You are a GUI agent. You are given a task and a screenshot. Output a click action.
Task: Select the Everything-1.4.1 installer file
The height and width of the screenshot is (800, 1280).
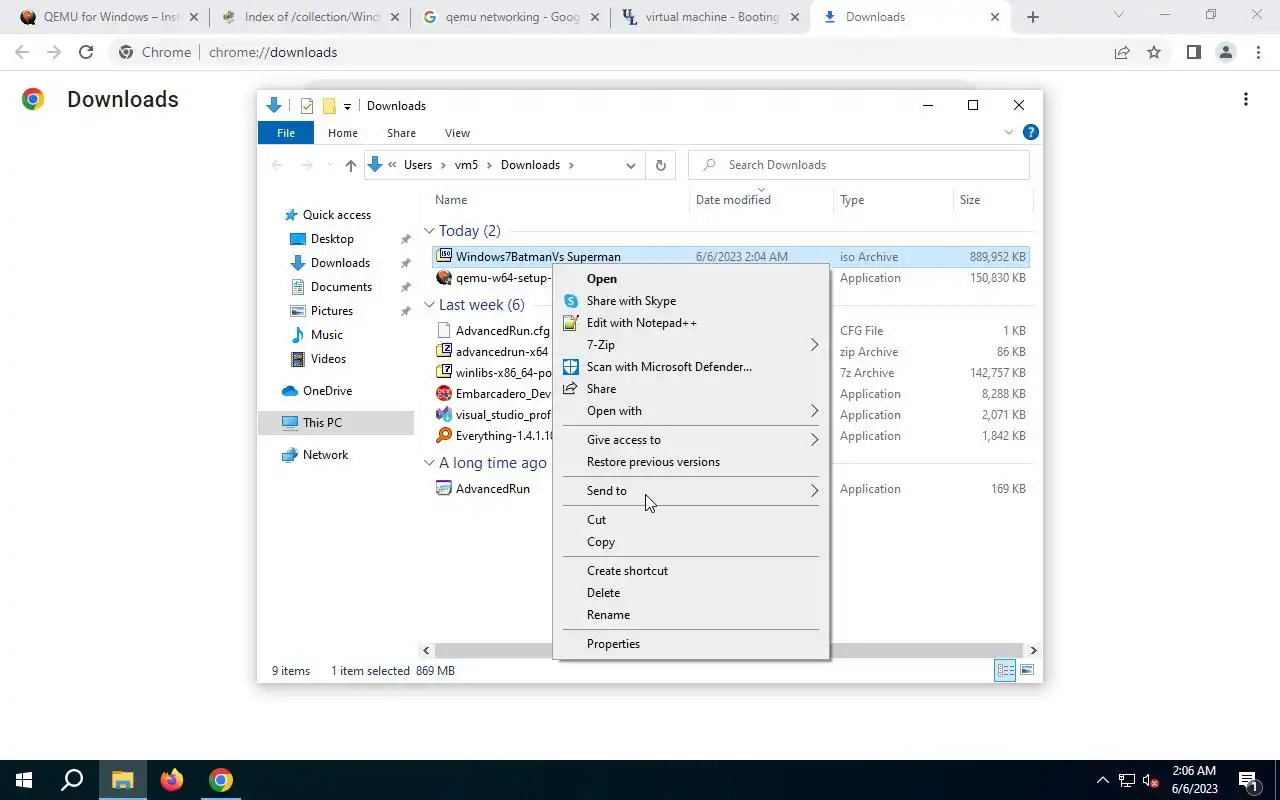click(495, 436)
